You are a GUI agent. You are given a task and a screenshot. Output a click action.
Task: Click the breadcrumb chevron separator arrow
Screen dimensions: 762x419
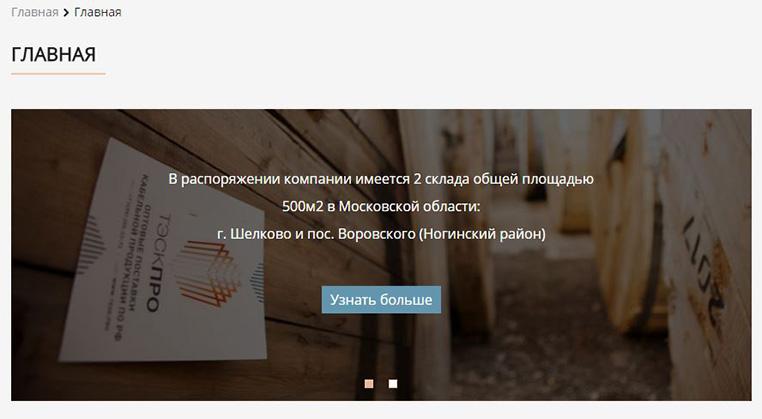pyautogui.click(x=66, y=13)
